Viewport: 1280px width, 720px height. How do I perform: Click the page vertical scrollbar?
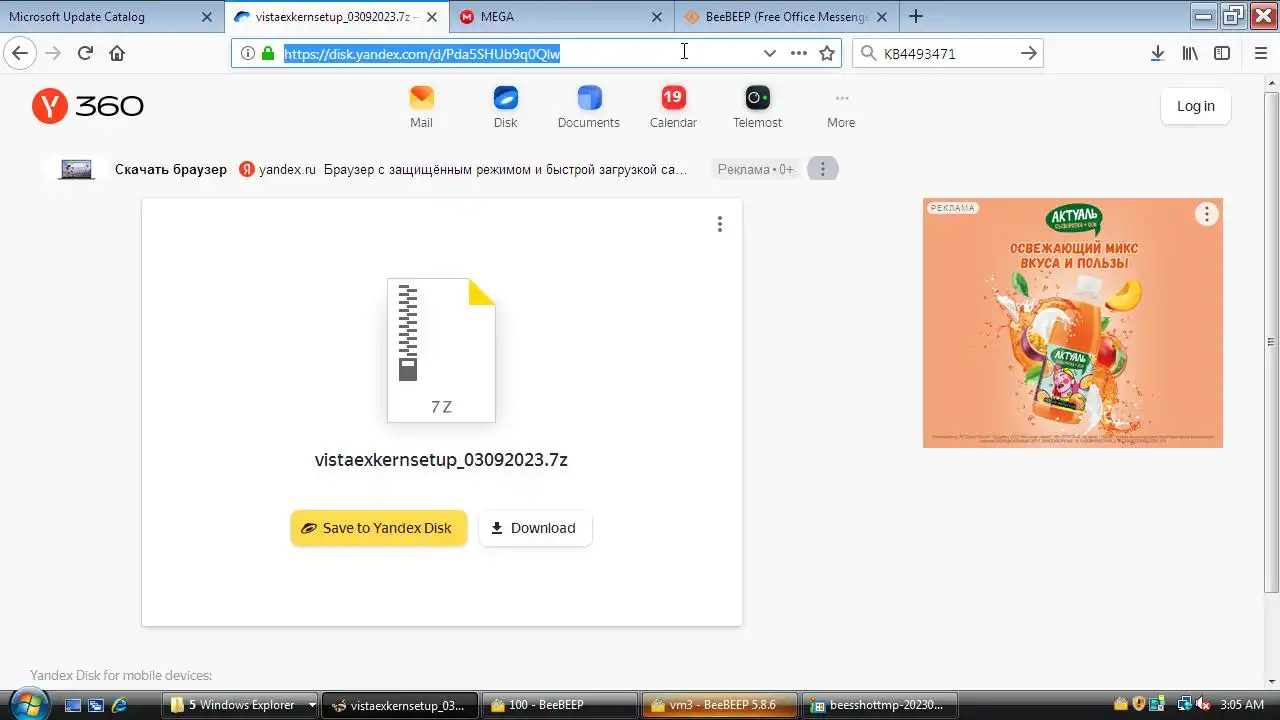pos(1271,342)
